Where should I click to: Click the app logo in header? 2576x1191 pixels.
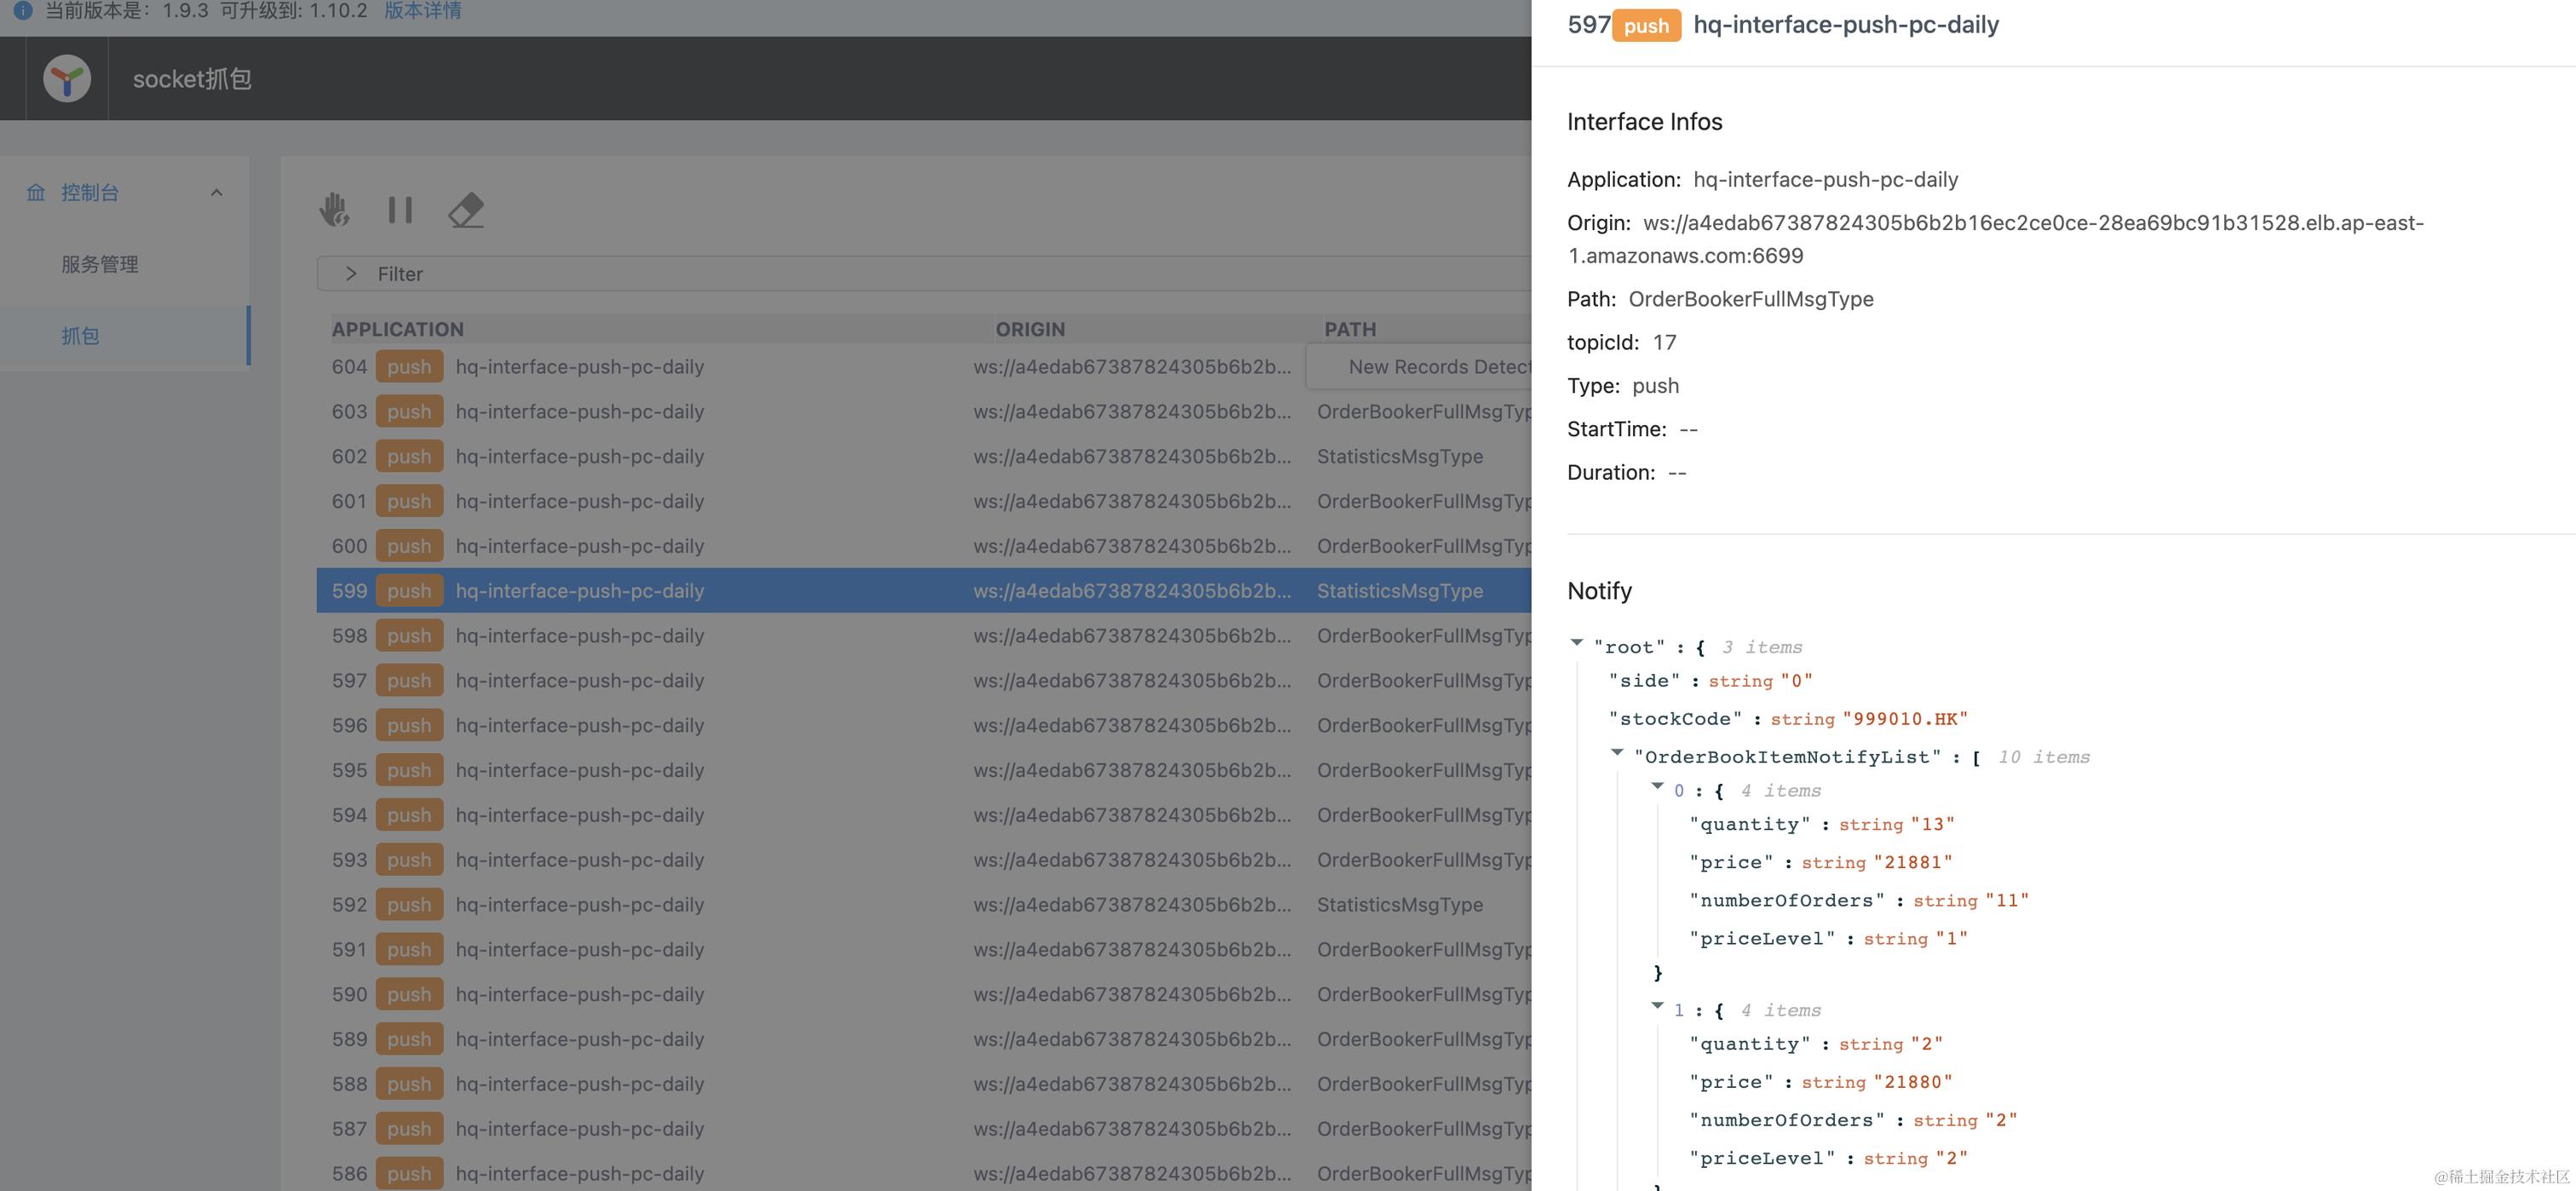click(x=67, y=79)
